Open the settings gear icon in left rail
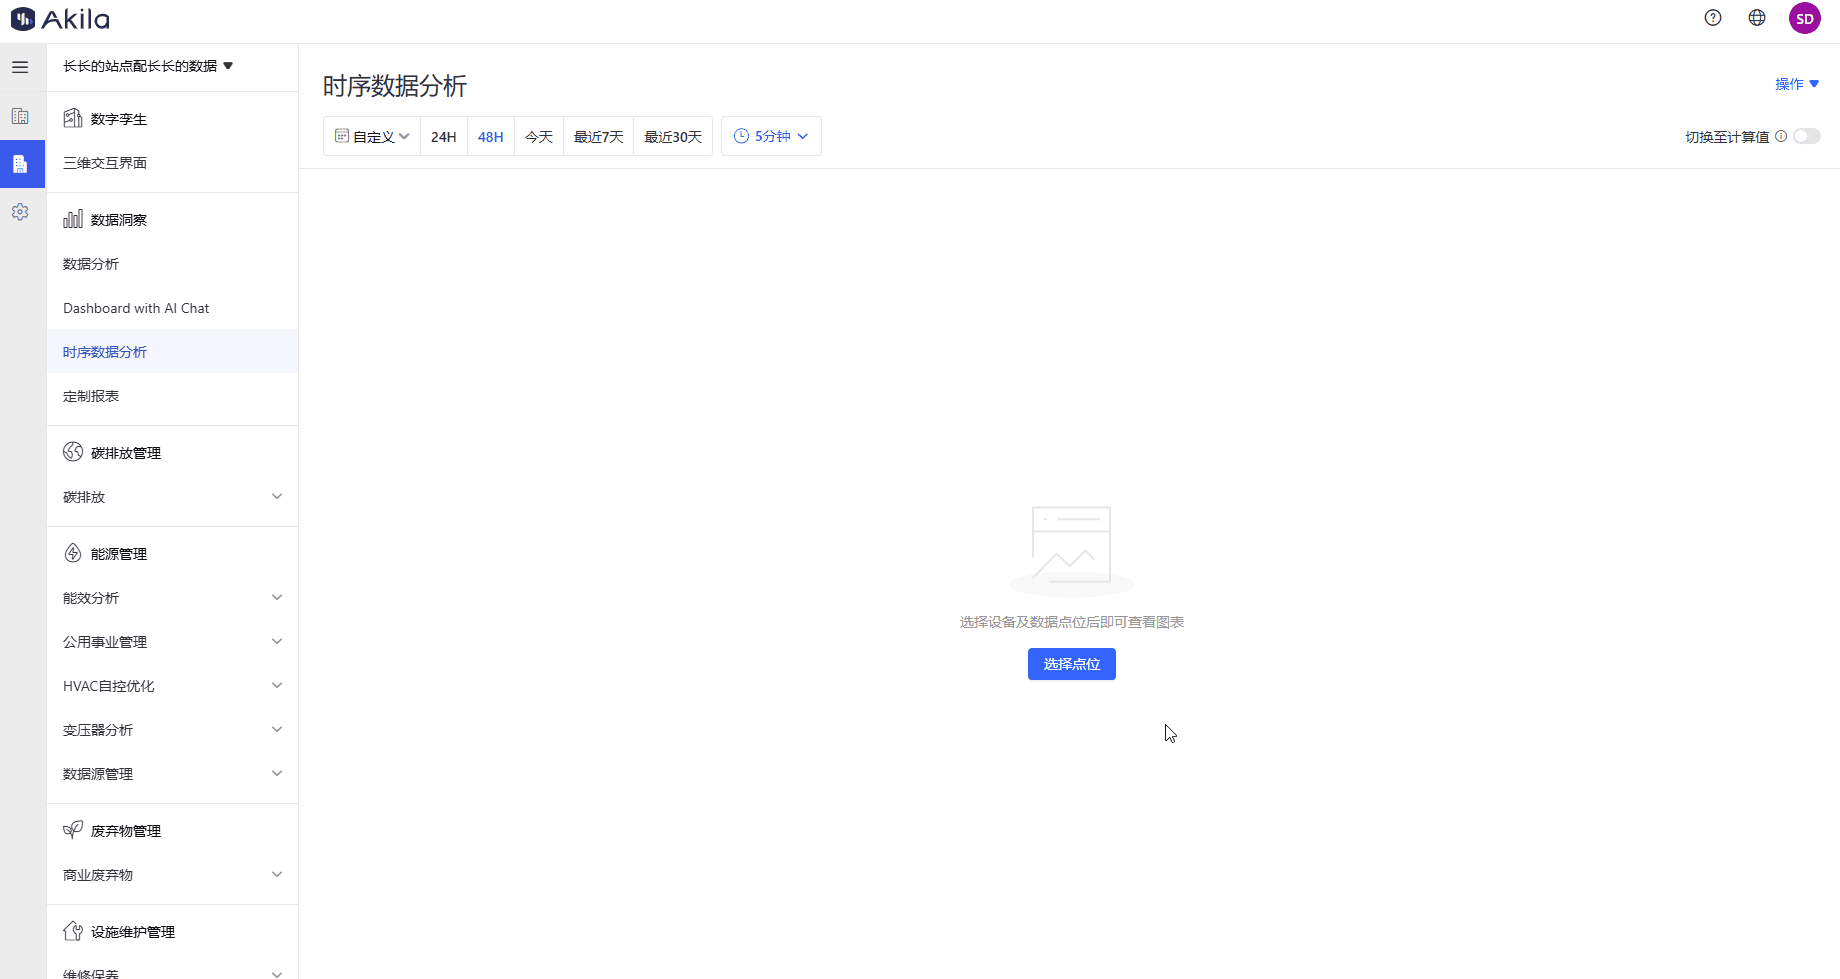Viewport: 1840px width, 979px height. point(20,212)
